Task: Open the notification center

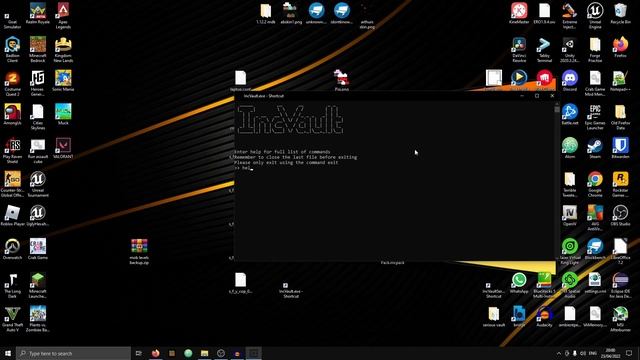Action: click(629, 353)
